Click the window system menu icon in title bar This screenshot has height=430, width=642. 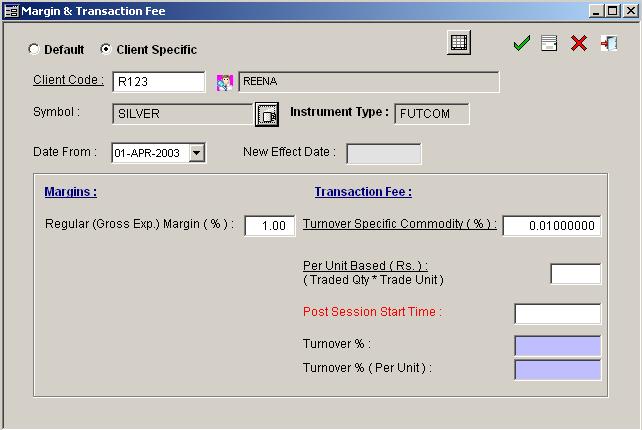pos(11,11)
